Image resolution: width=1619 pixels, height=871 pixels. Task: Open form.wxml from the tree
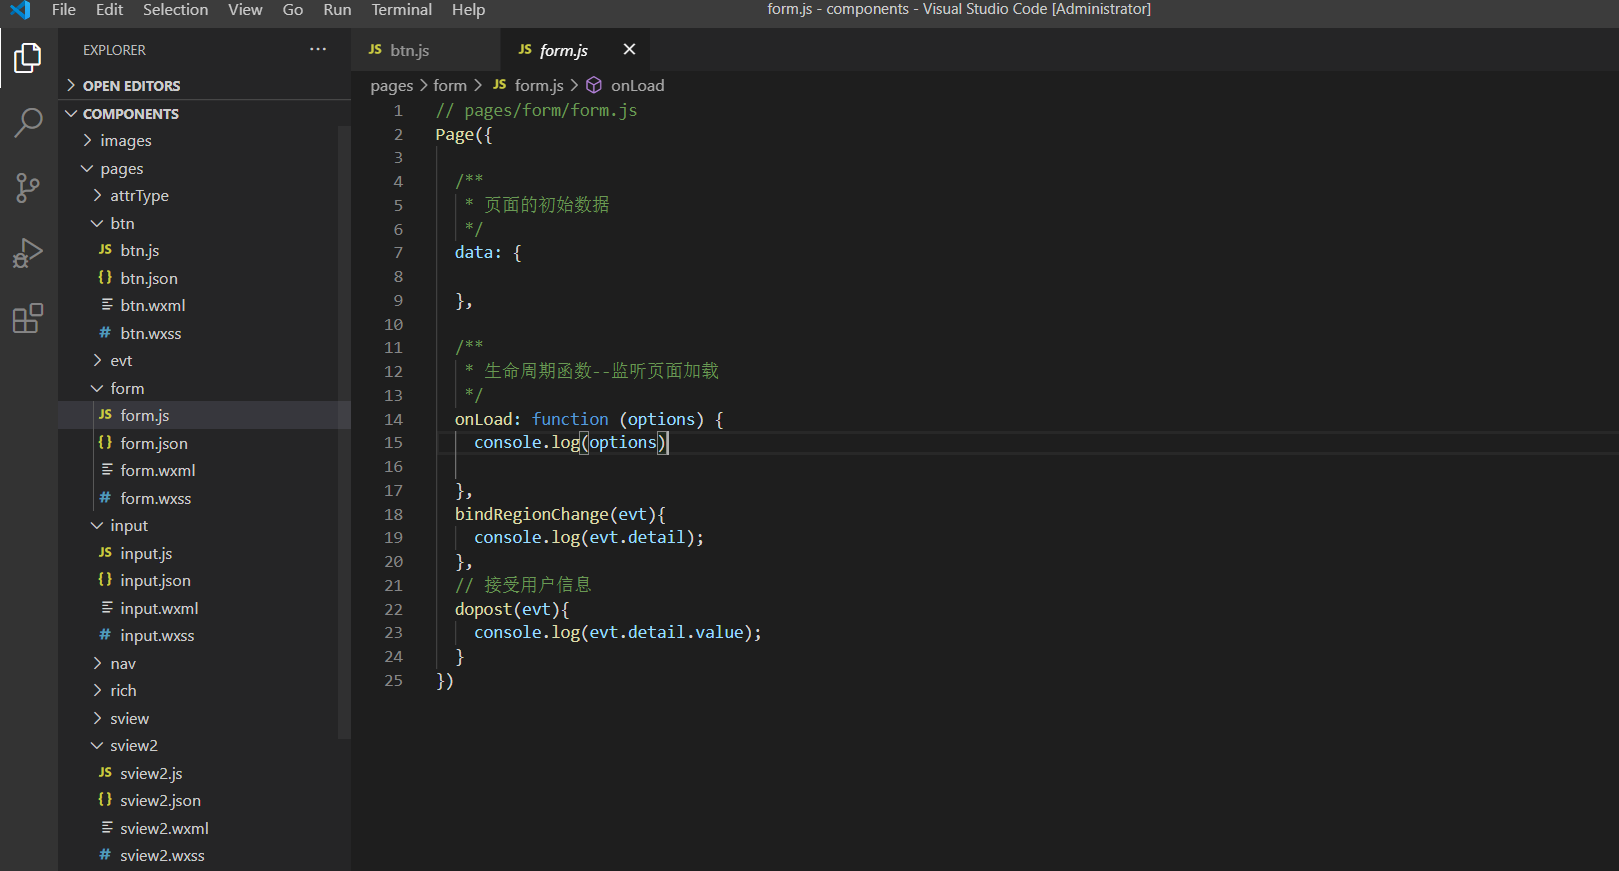tap(200, 470)
